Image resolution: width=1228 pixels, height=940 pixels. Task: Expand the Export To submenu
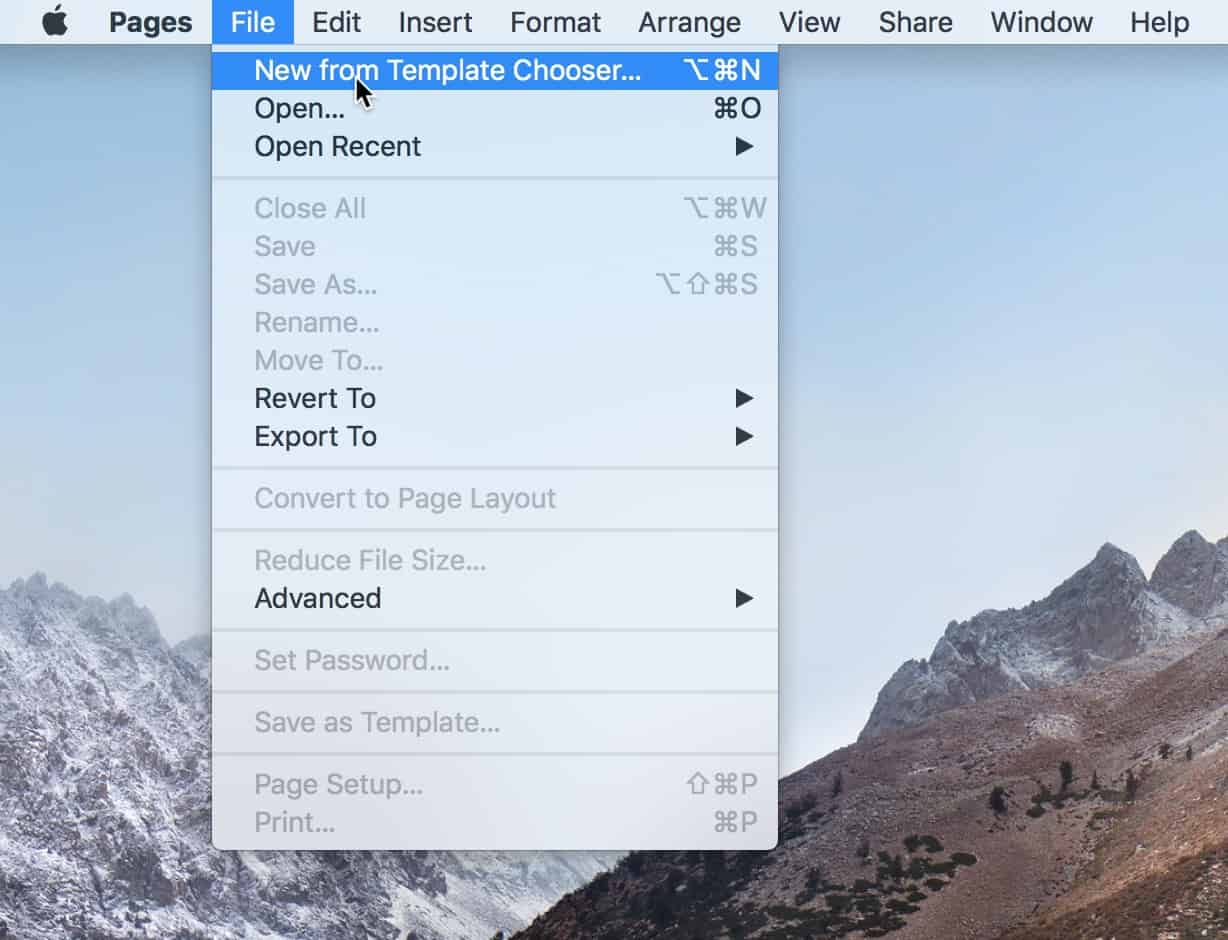tap(495, 436)
